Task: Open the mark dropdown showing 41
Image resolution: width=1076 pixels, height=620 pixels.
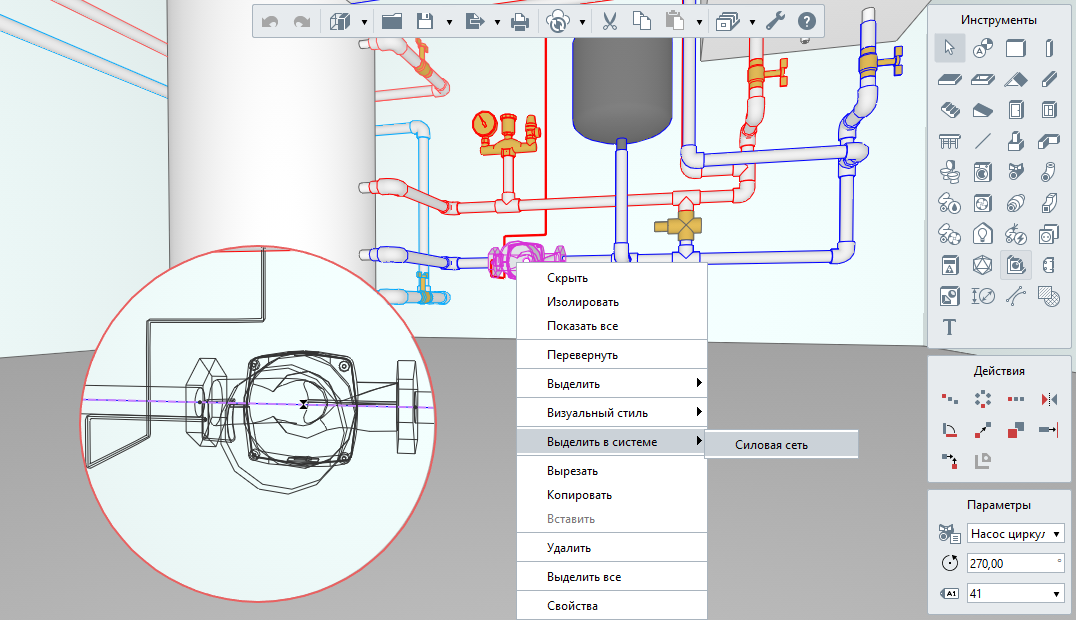Action: (1016, 593)
